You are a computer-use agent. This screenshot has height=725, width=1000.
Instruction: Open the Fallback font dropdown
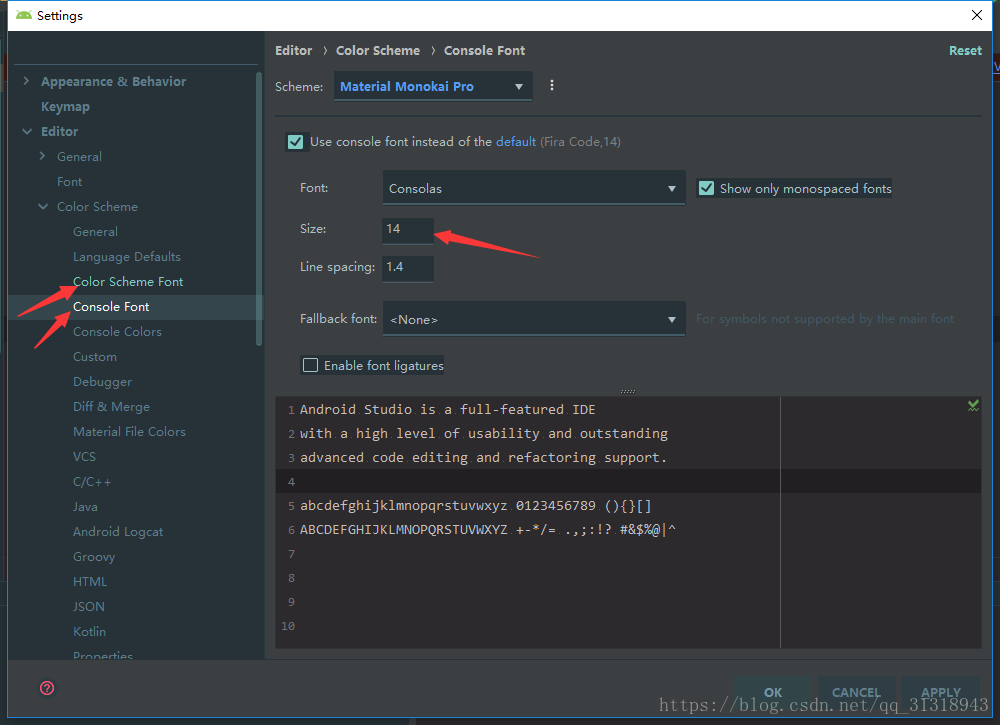tap(534, 319)
